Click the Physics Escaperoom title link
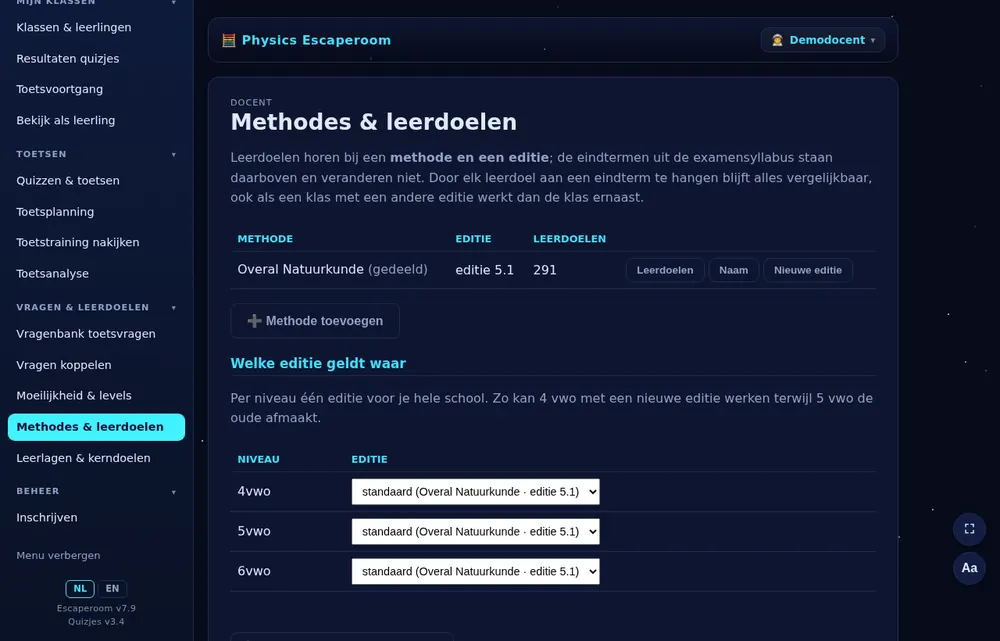The height and width of the screenshot is (641, 1000). (x=316, y=40)
